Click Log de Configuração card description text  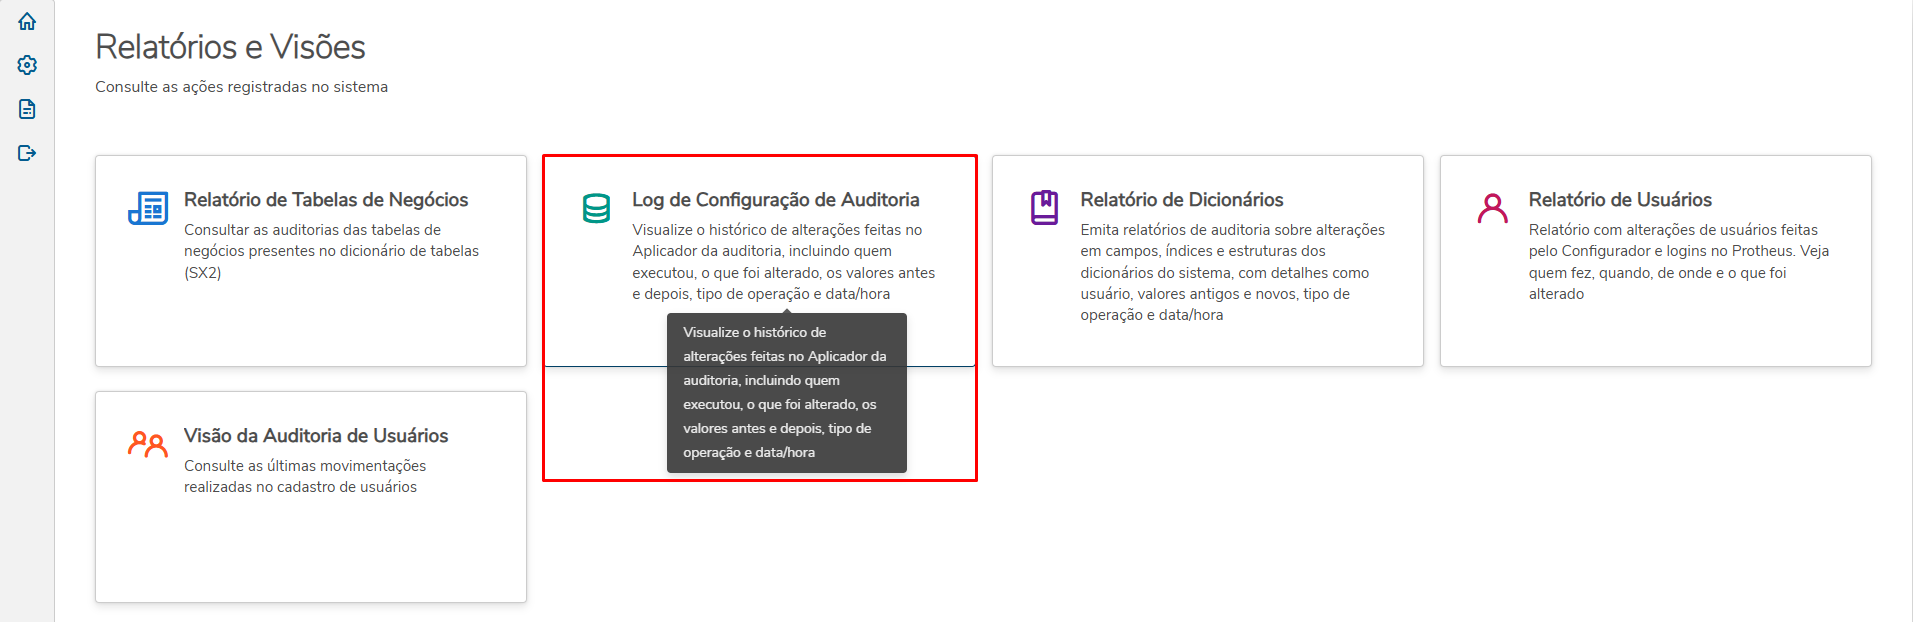783,261
